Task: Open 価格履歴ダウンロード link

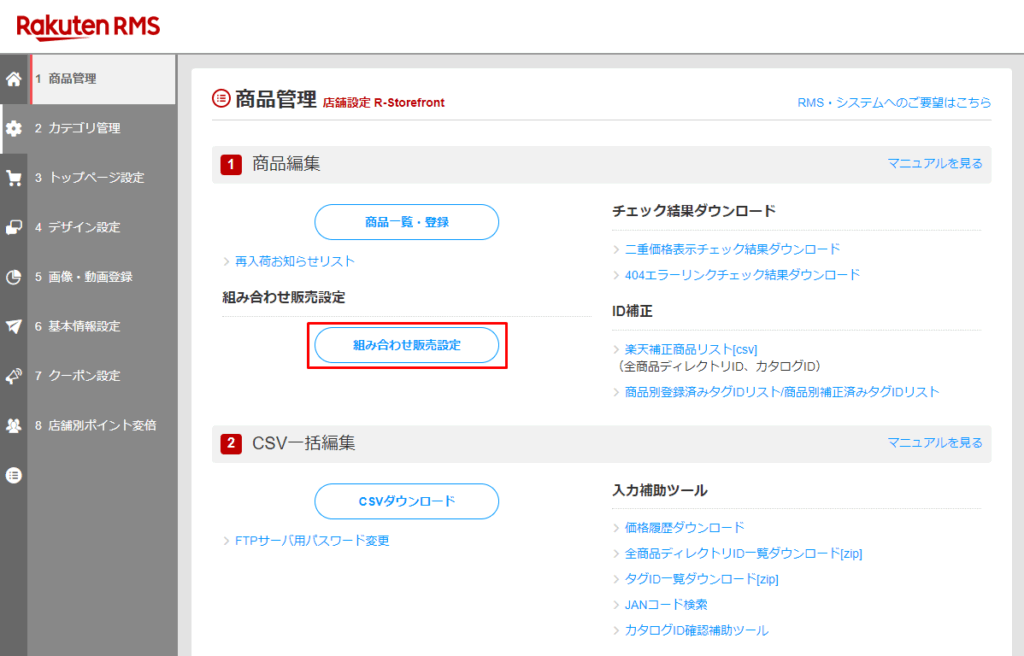Action: (684, 528)
